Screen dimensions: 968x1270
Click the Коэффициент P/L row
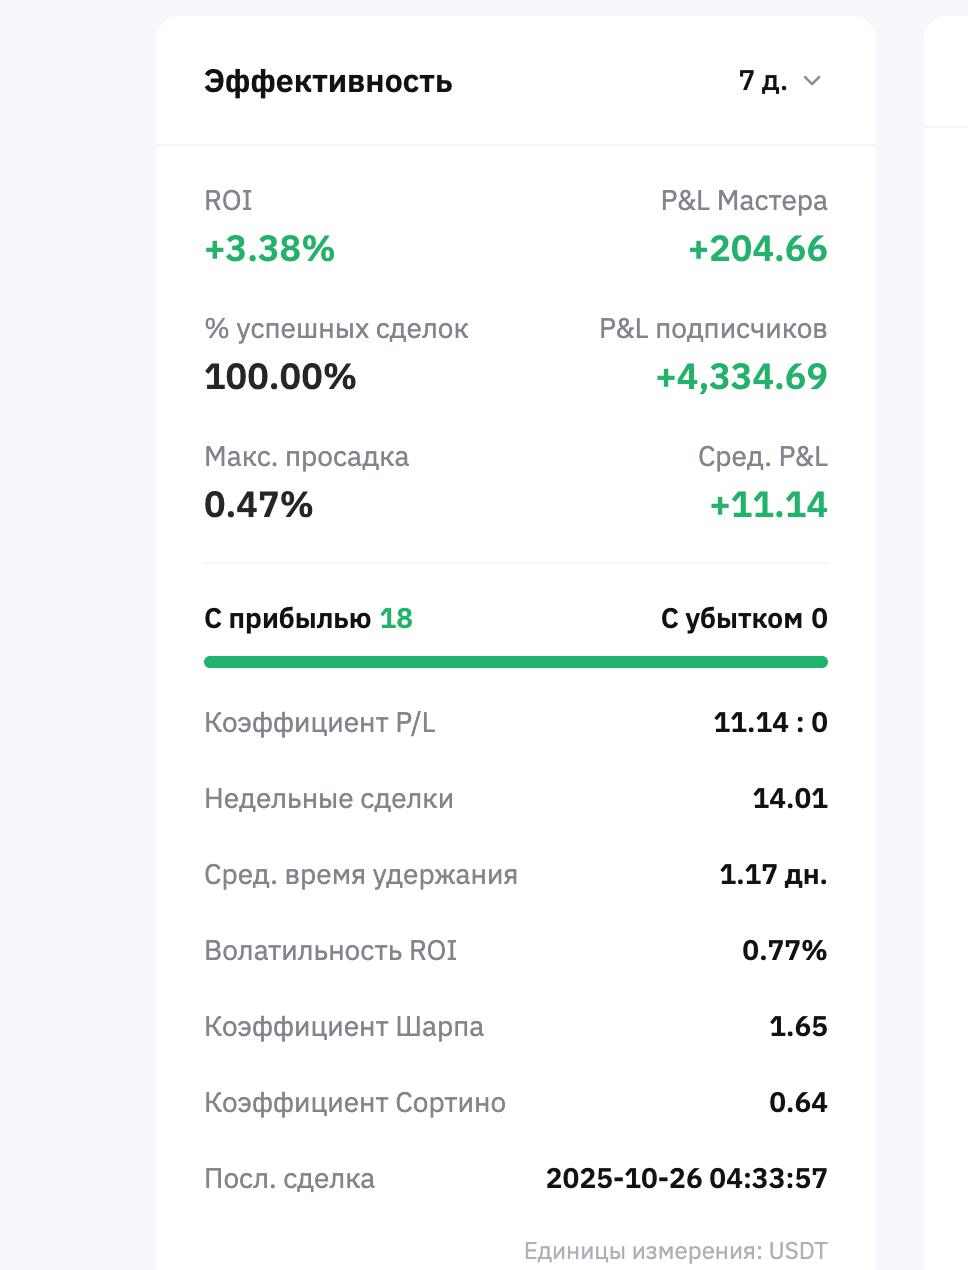[516, 722]
